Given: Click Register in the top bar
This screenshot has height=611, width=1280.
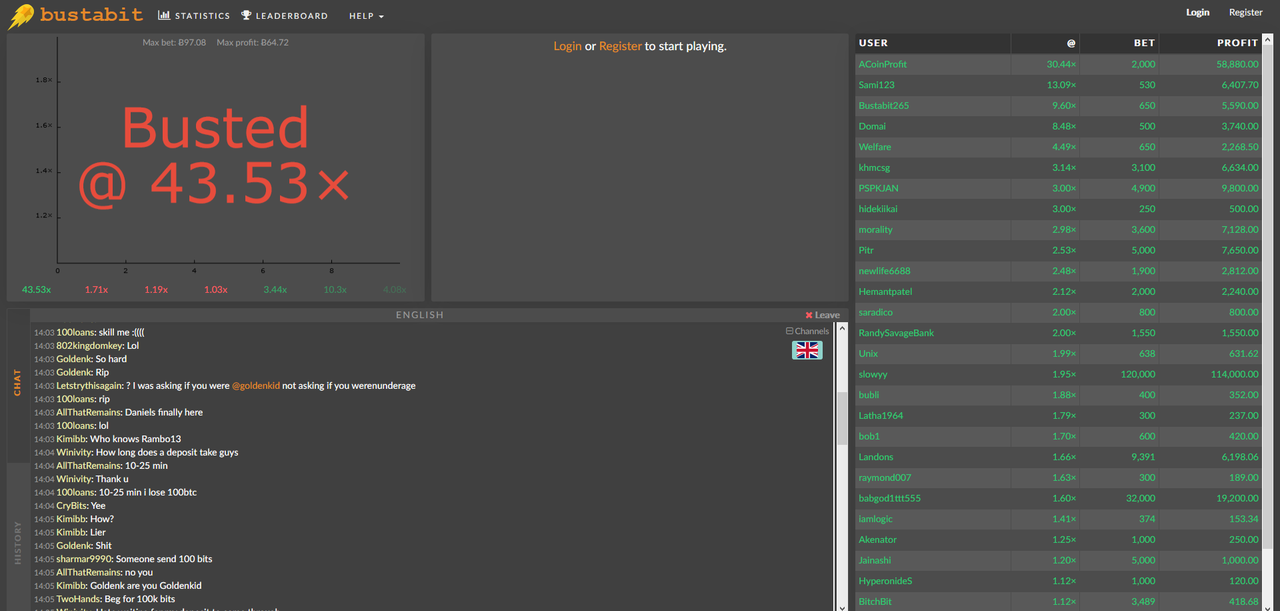Looking at the screenshot, I should 1246,13.
